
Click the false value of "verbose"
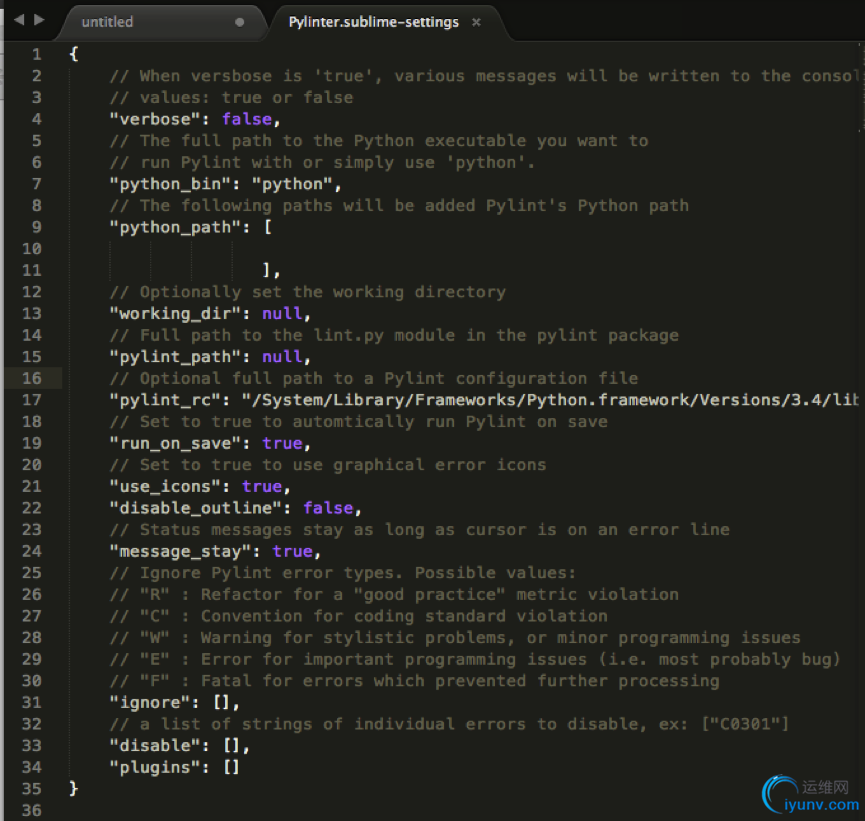(x=247, y=119)
